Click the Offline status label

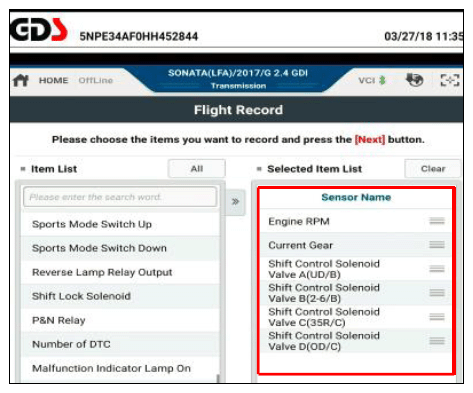pos(96,80)
